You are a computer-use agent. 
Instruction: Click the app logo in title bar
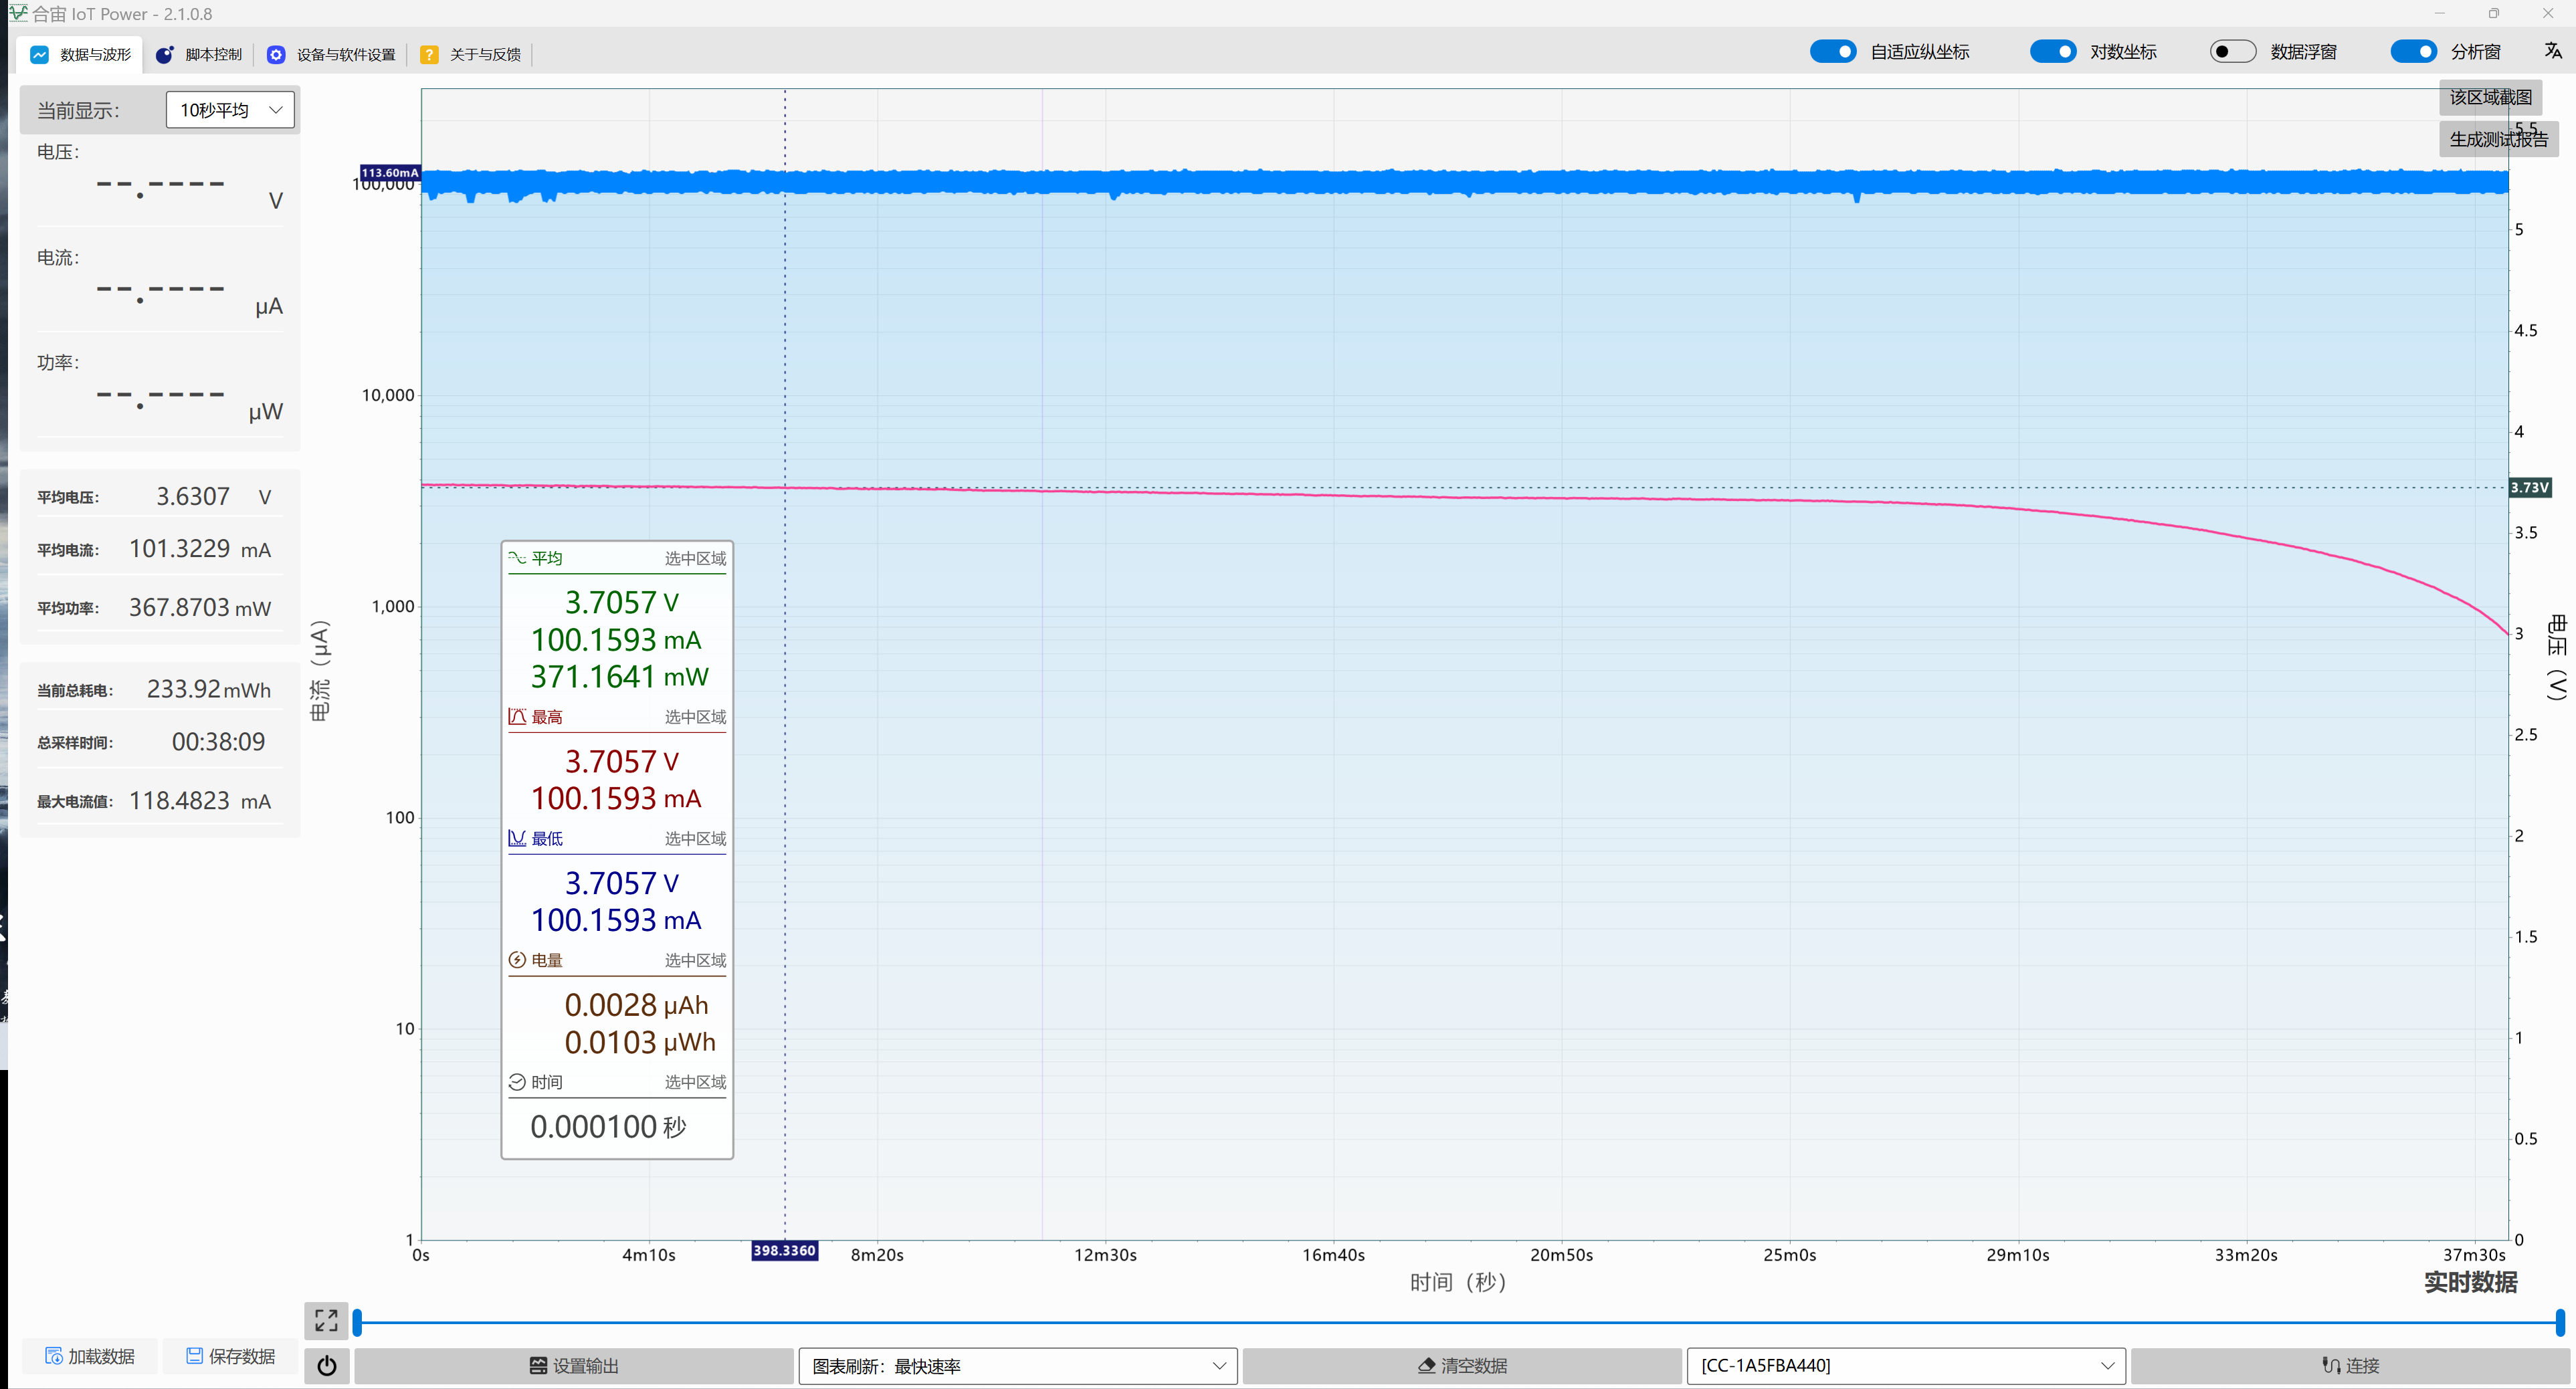(18, 13)
